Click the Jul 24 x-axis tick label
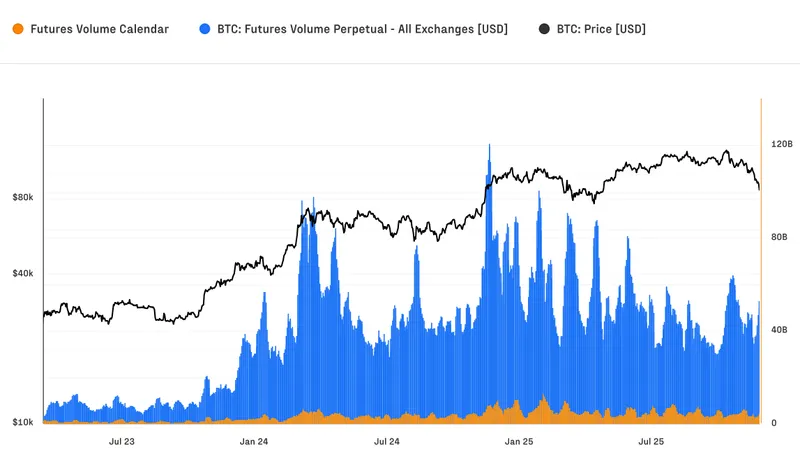800x461 pixels. [x=387, y=441]
